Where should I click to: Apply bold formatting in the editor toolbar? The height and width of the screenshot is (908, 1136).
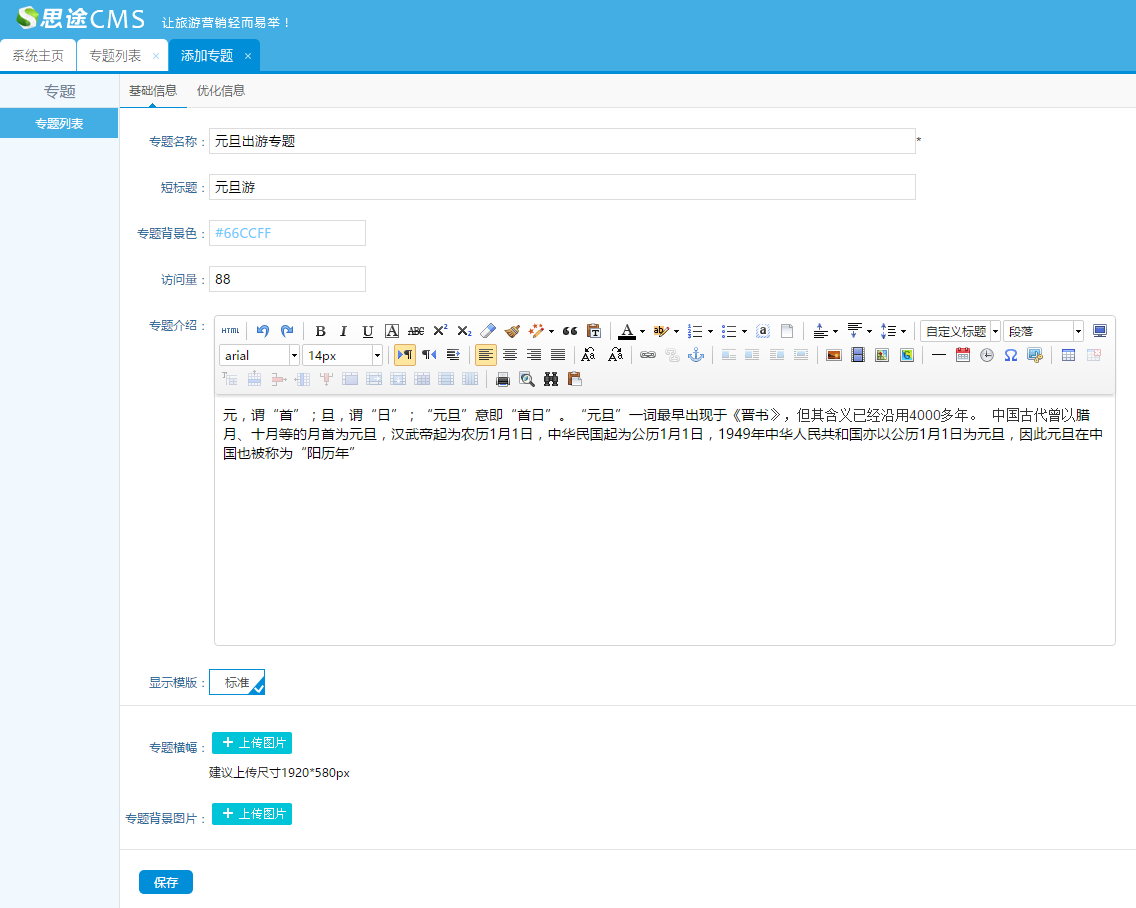320,331
